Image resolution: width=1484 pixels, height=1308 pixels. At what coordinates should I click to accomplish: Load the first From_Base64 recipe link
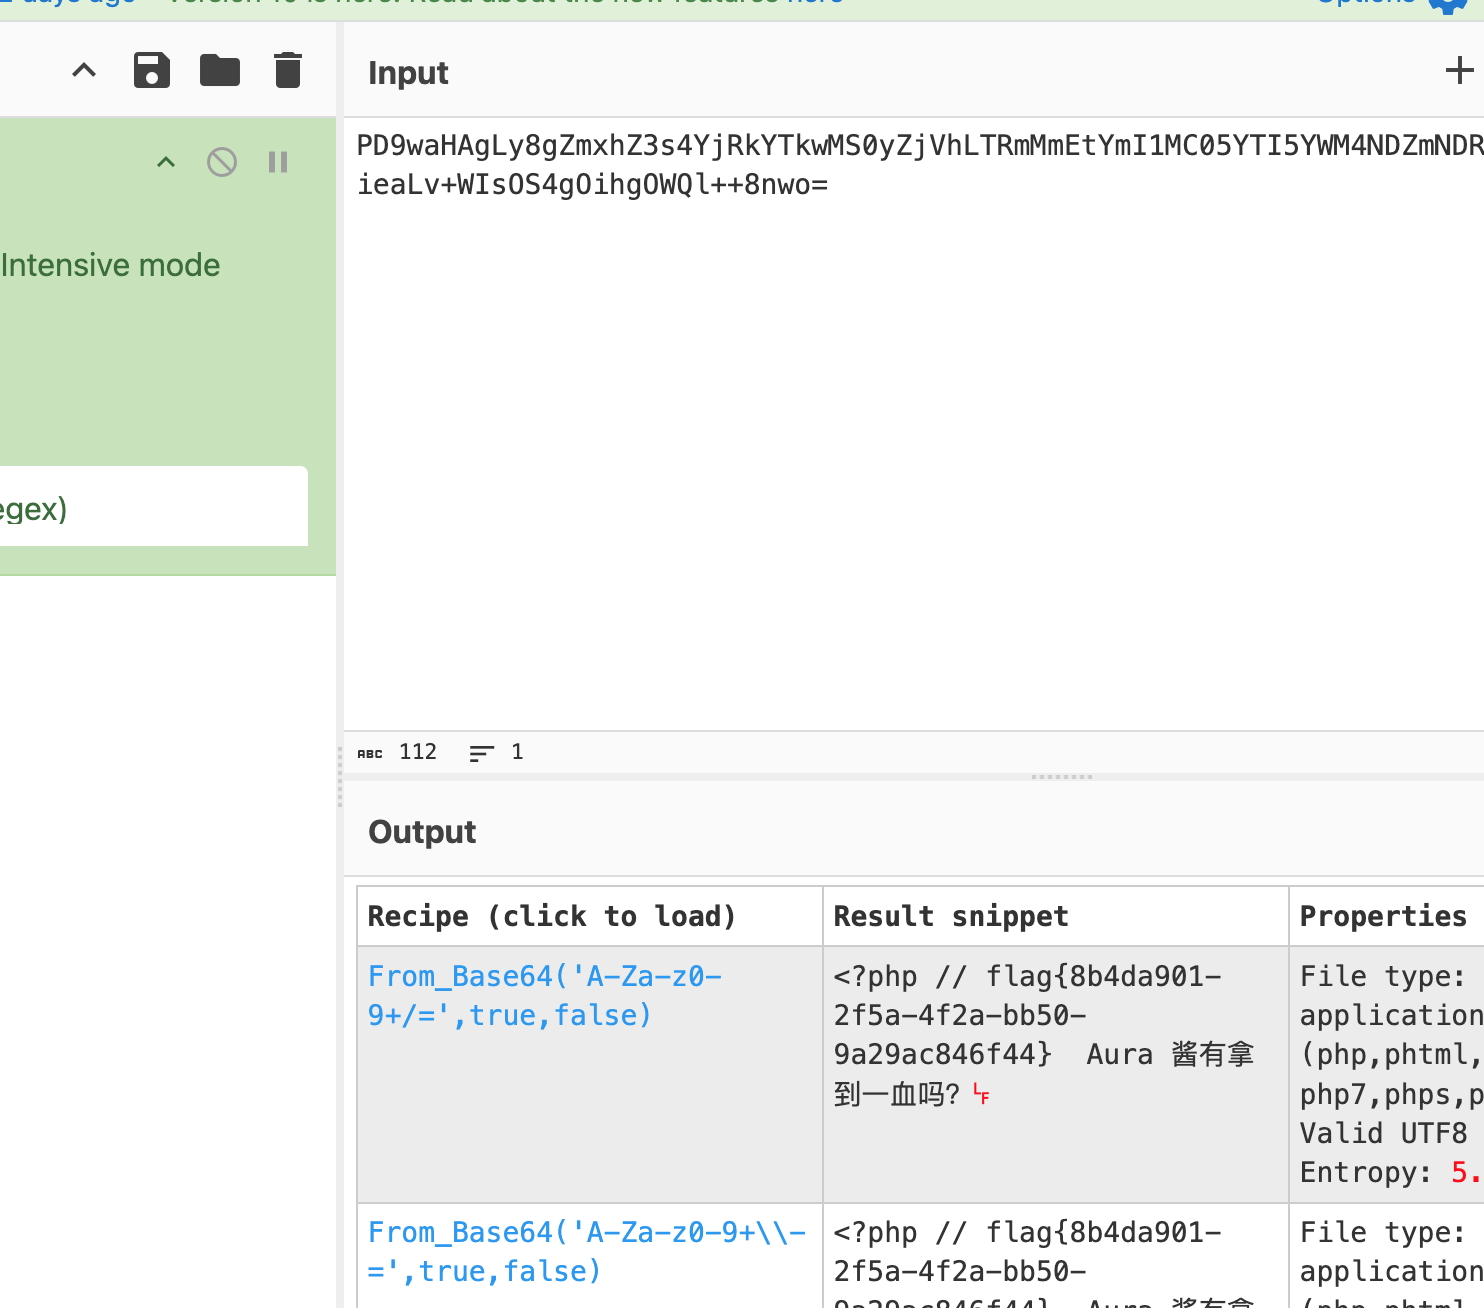[544, 995]
